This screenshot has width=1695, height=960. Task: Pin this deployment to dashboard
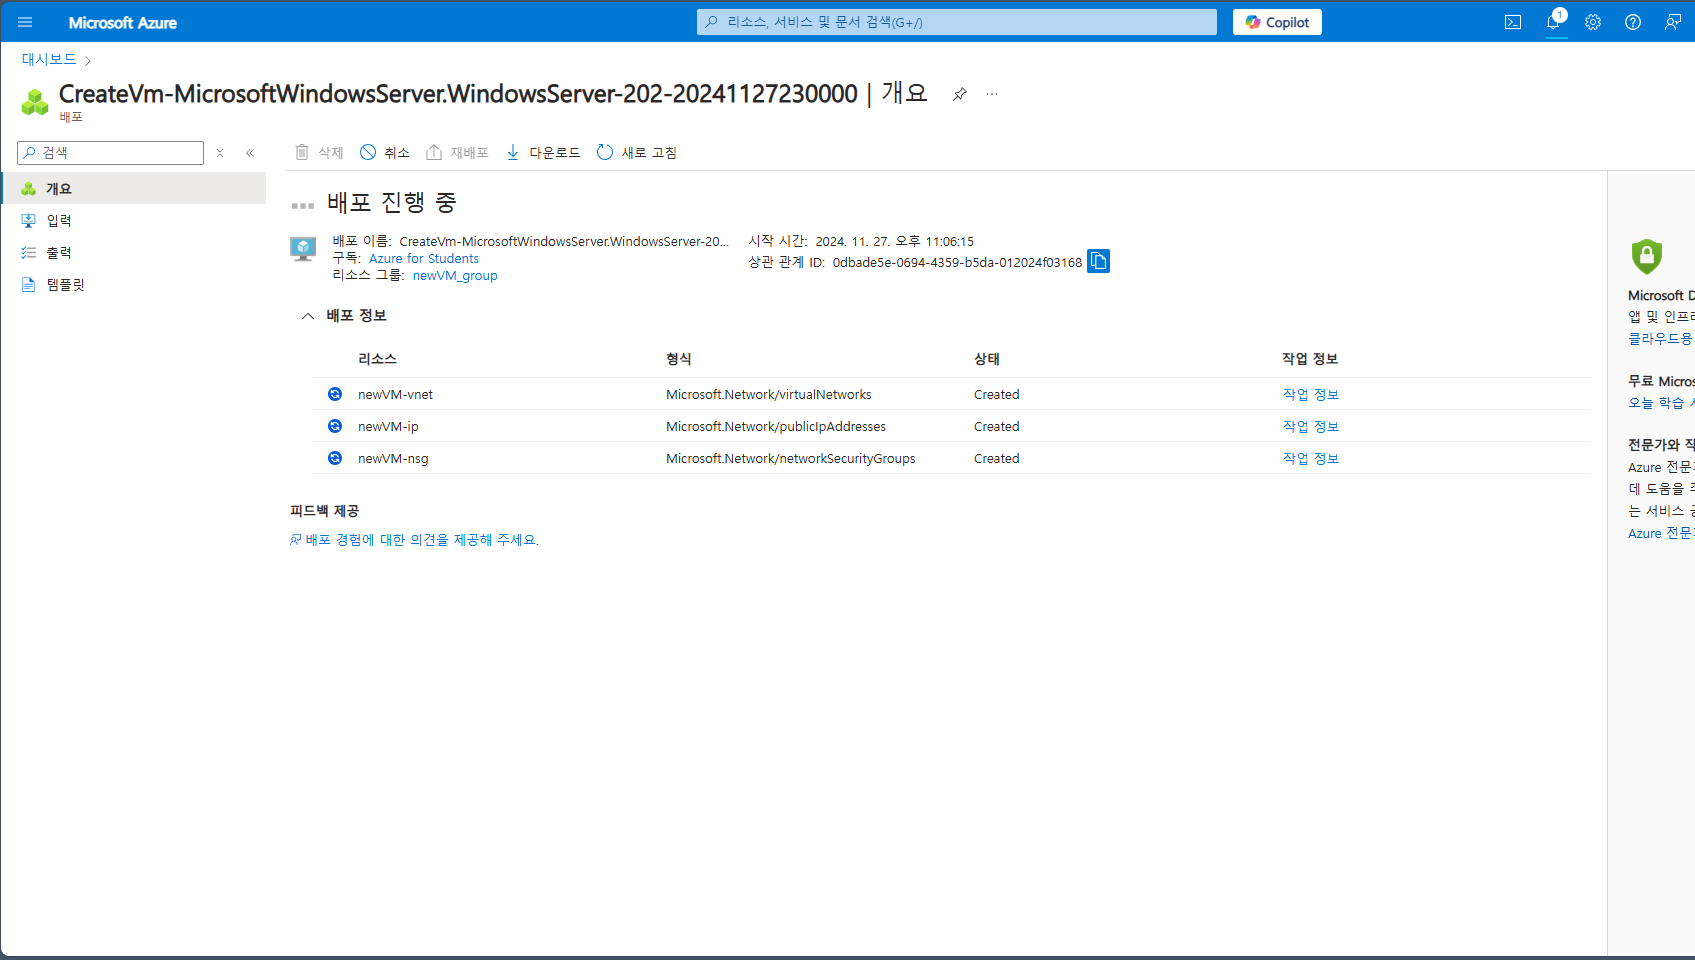click(960, 94)
